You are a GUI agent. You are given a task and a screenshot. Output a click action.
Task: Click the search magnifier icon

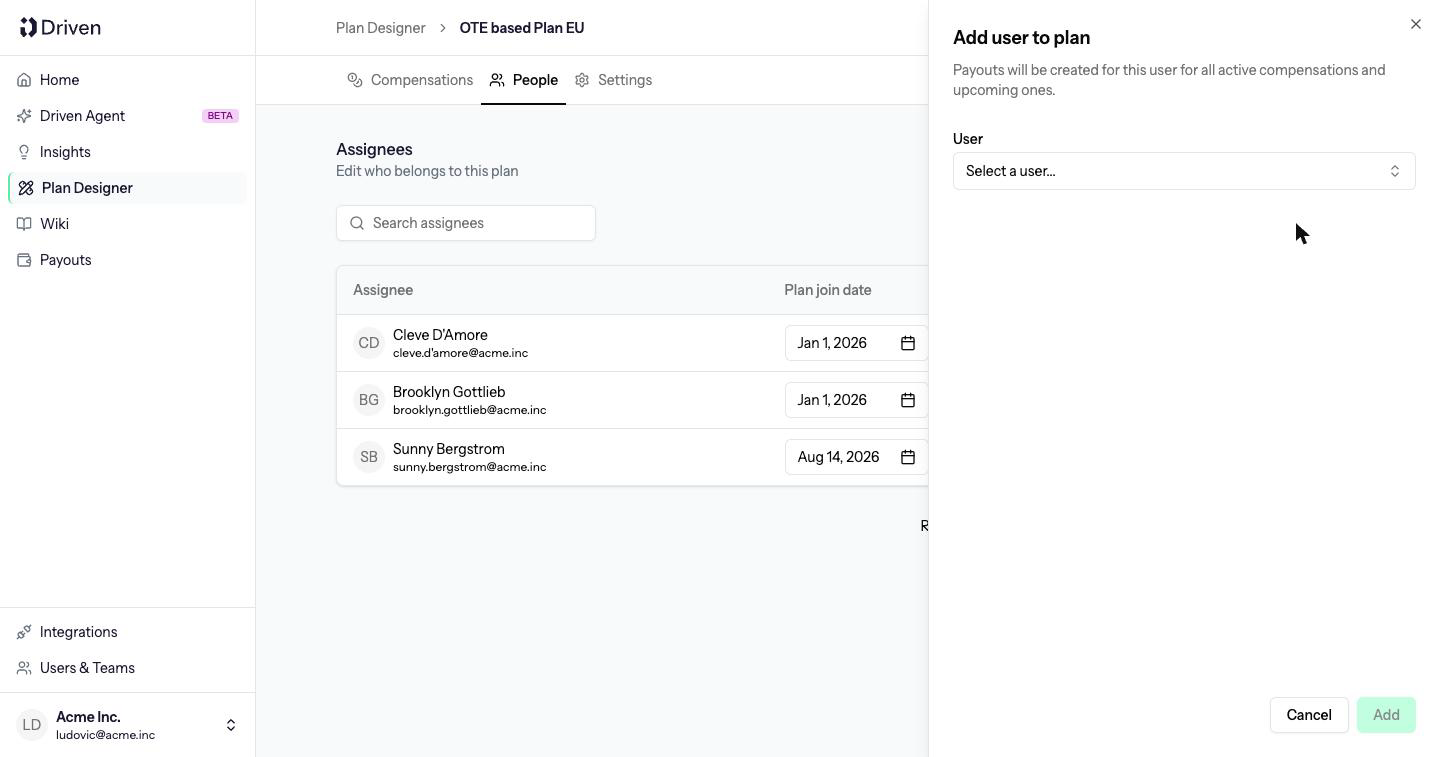click(x=357, y=223)
